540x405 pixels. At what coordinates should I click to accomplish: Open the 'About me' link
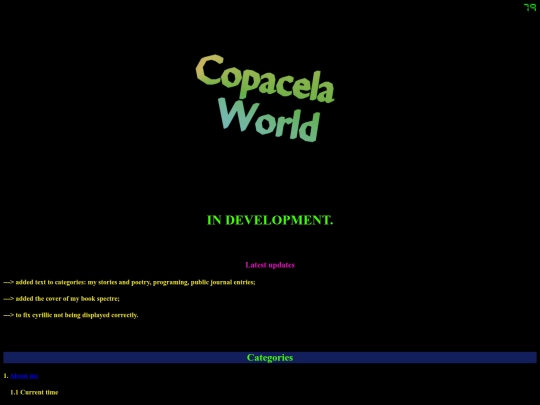tap(24, 376)
